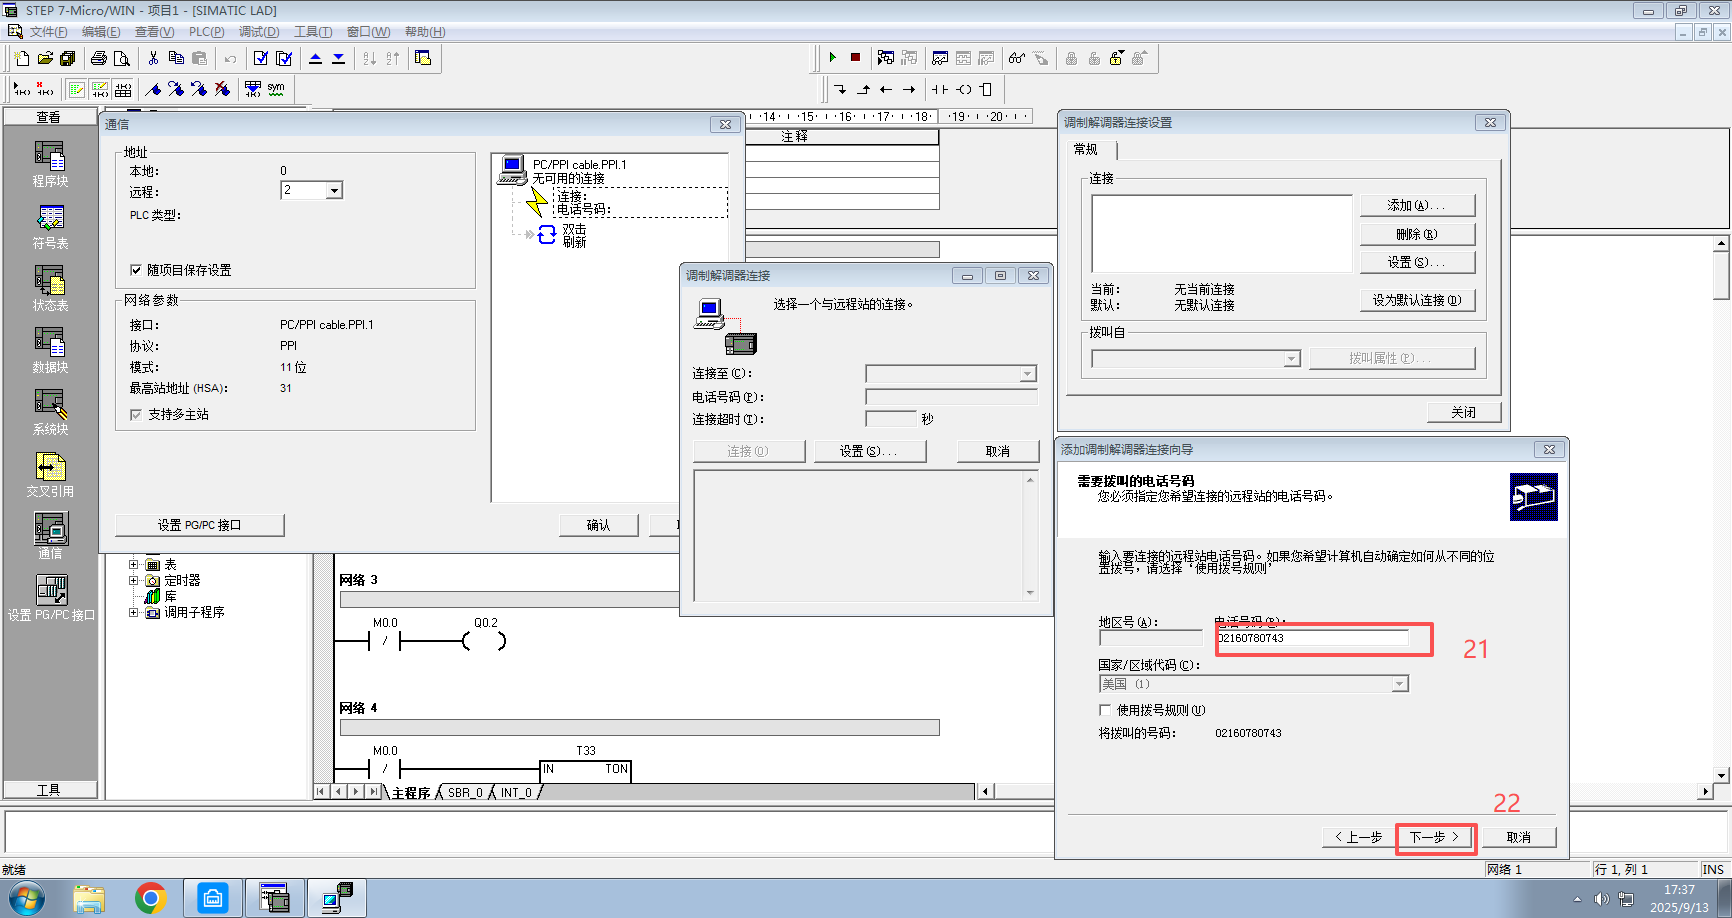
Task: Switch to the SBR_0 tab
Action: point(465,793)
